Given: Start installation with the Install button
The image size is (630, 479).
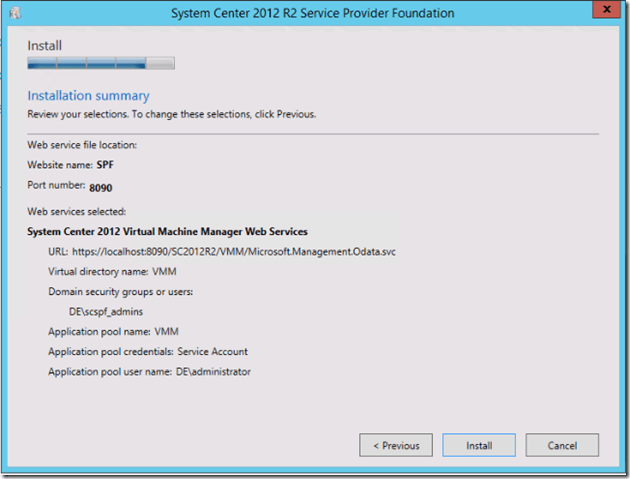Looking at the screenshot, I should pos(478,445).
